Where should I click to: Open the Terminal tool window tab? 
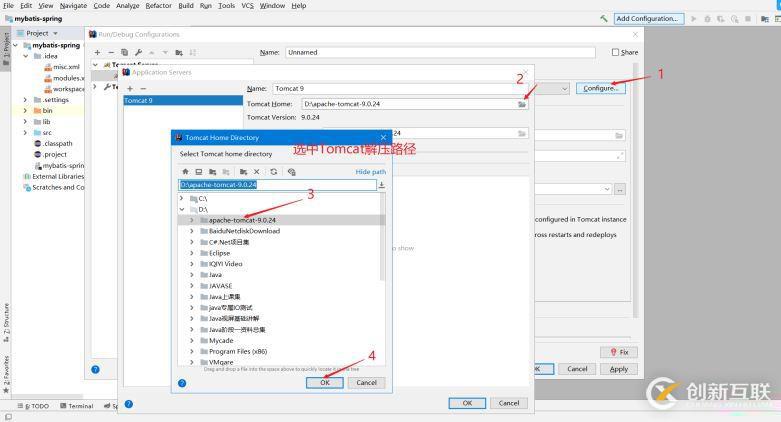click(77, 406)
